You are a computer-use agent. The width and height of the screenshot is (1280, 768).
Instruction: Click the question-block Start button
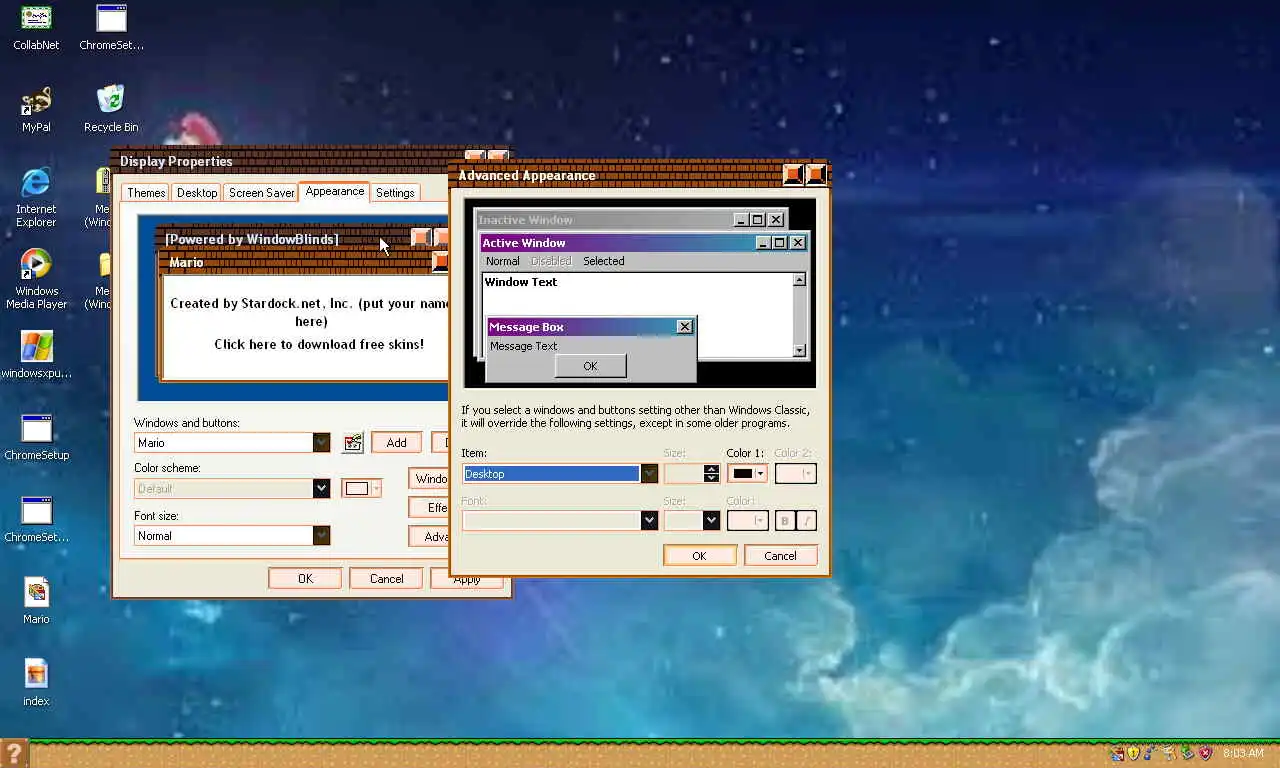13,754
